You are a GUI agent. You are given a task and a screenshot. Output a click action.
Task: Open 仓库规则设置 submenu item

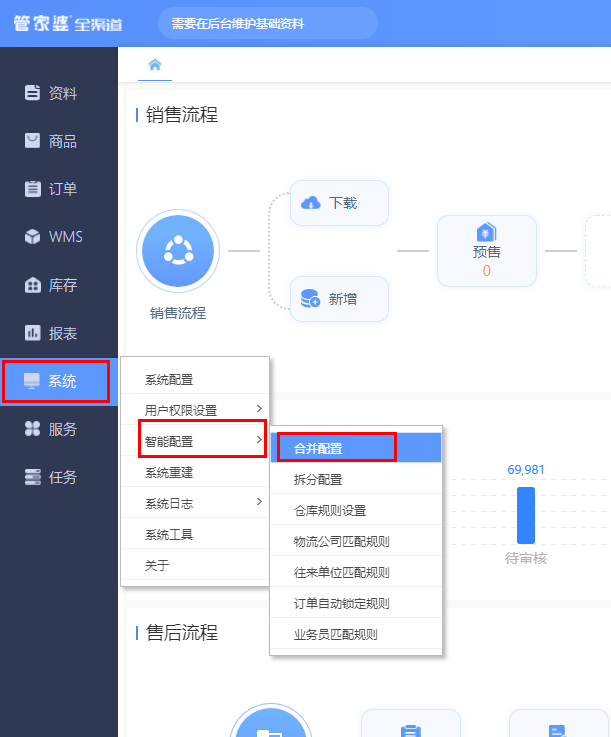(356, 510)
